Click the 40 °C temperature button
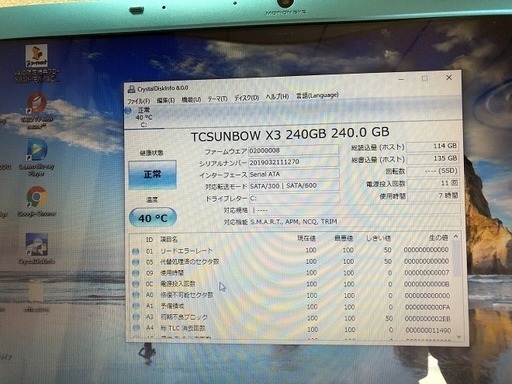This screenshot has height=384, width=512. click(153, 218)
